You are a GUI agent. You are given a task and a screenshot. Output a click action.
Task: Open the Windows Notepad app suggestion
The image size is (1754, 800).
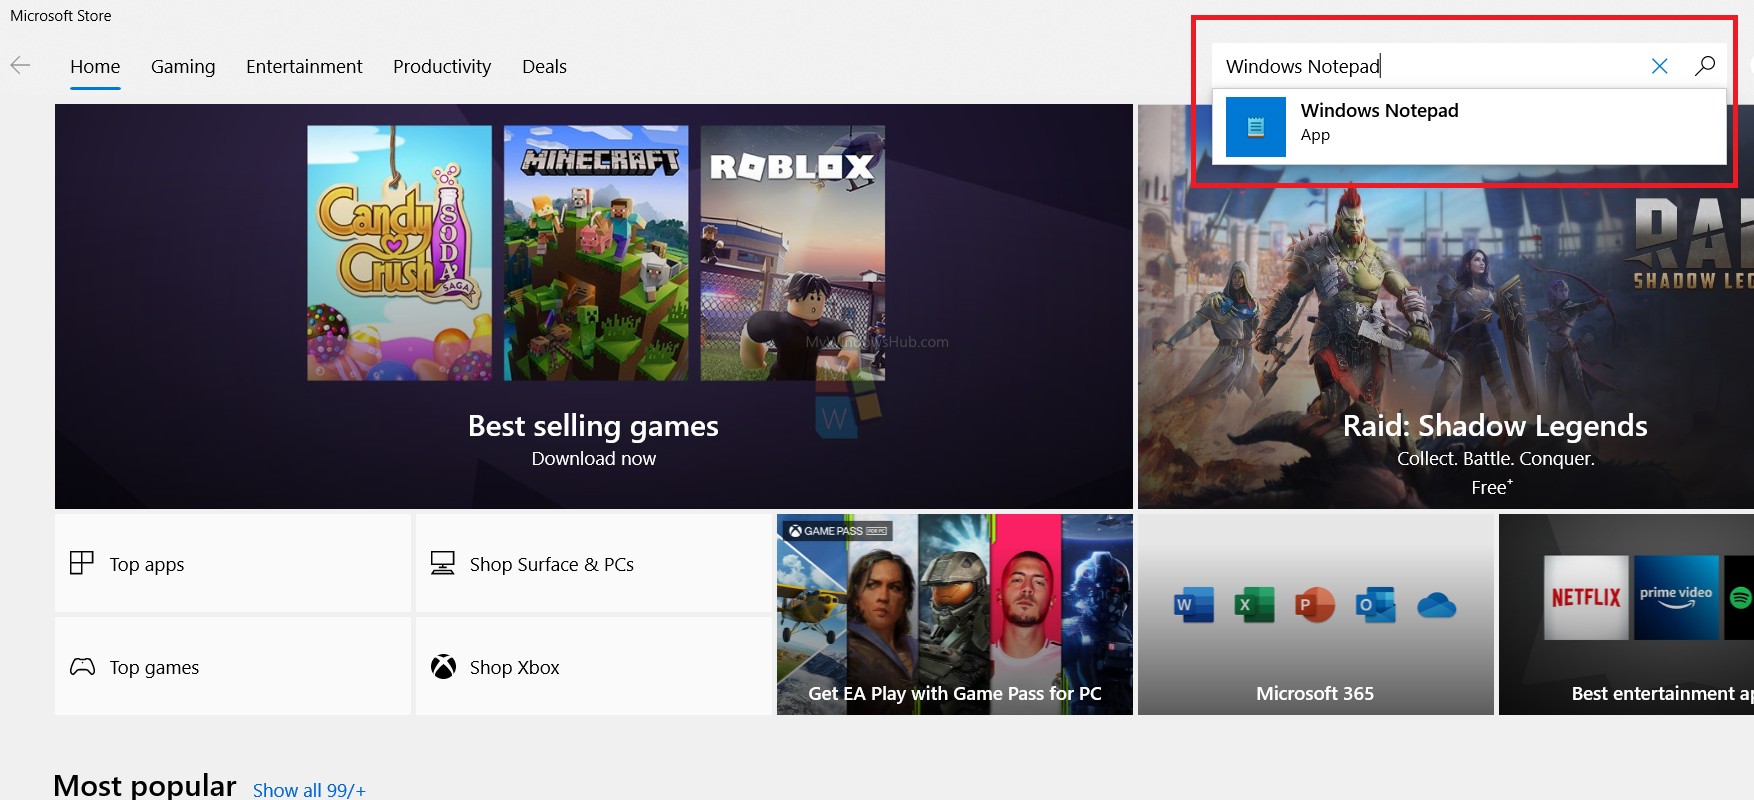point(1469,126)
